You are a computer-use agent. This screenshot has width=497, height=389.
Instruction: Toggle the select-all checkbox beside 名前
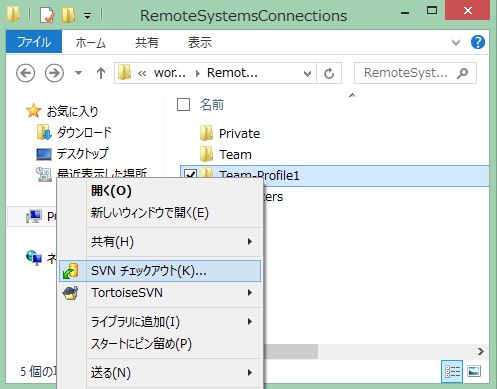[x=183, y=105]
